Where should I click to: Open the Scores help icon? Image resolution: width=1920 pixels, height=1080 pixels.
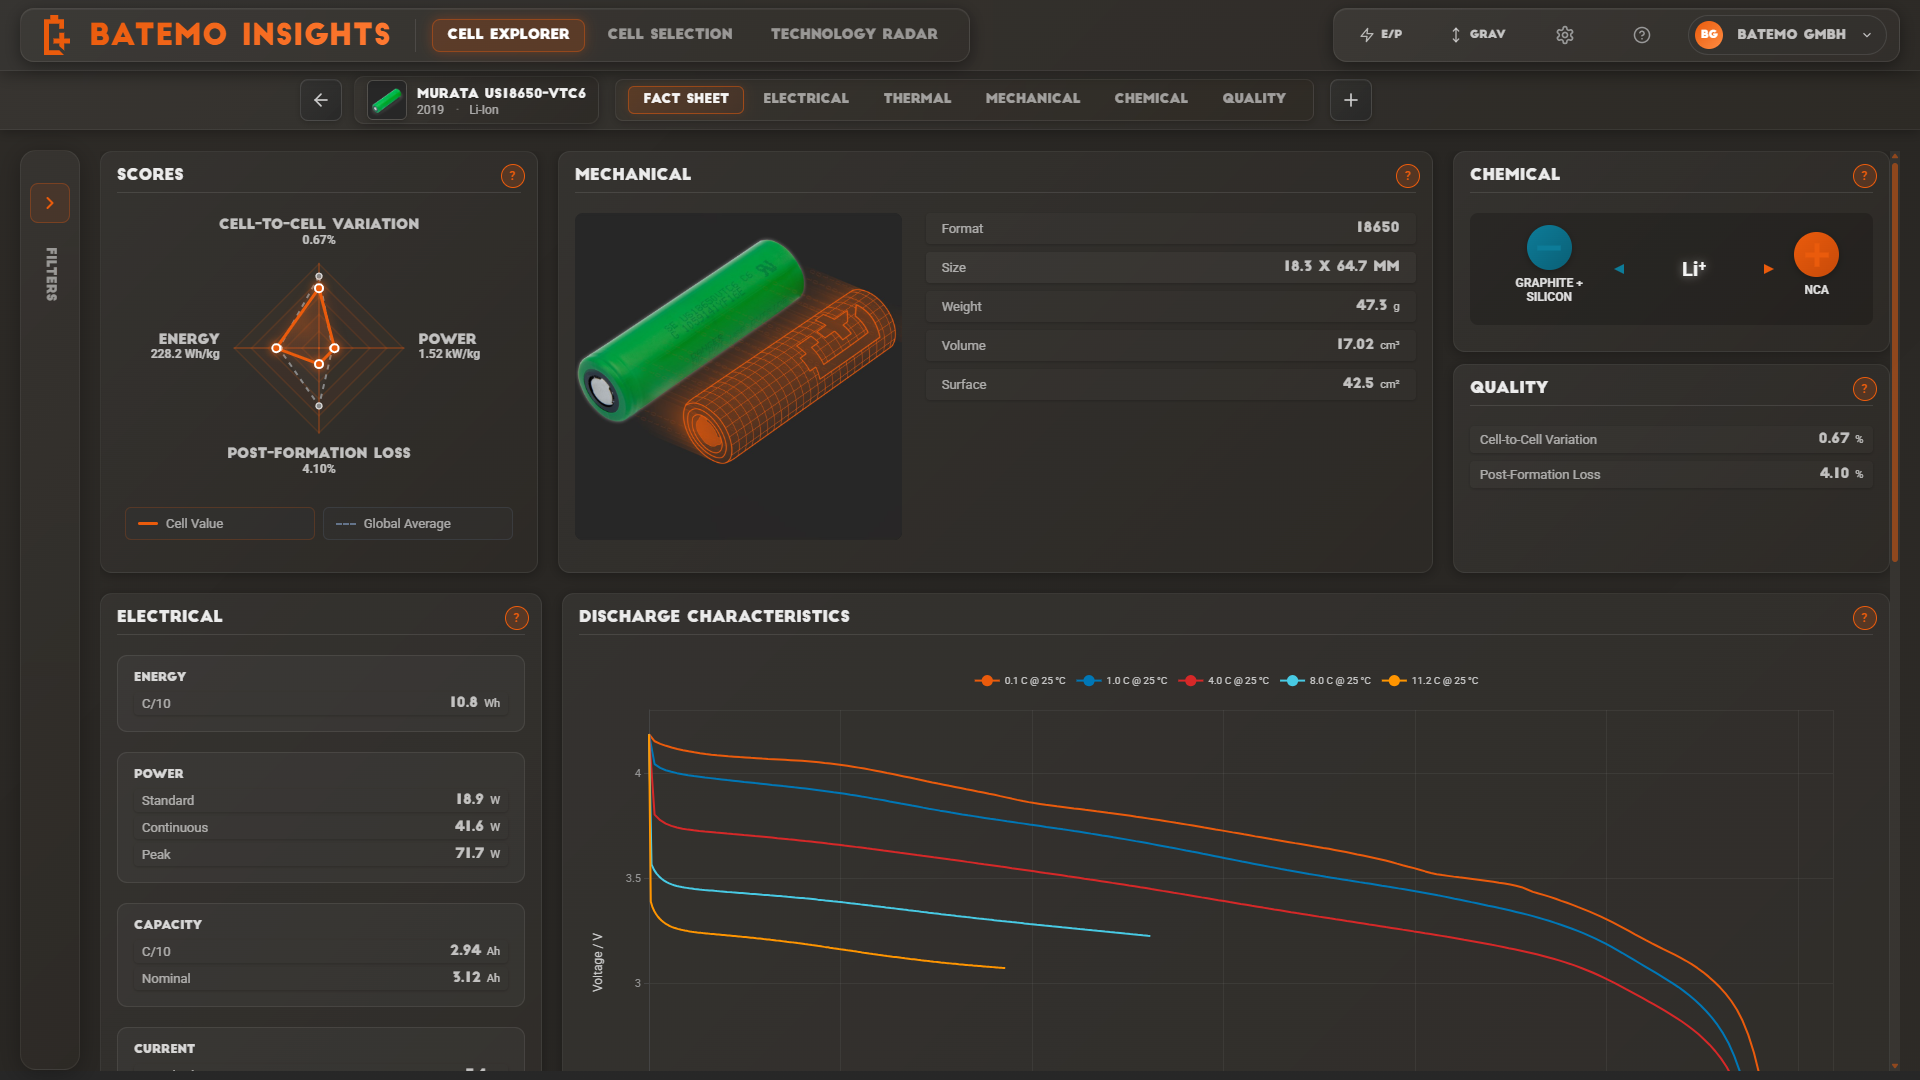point(513,175)
